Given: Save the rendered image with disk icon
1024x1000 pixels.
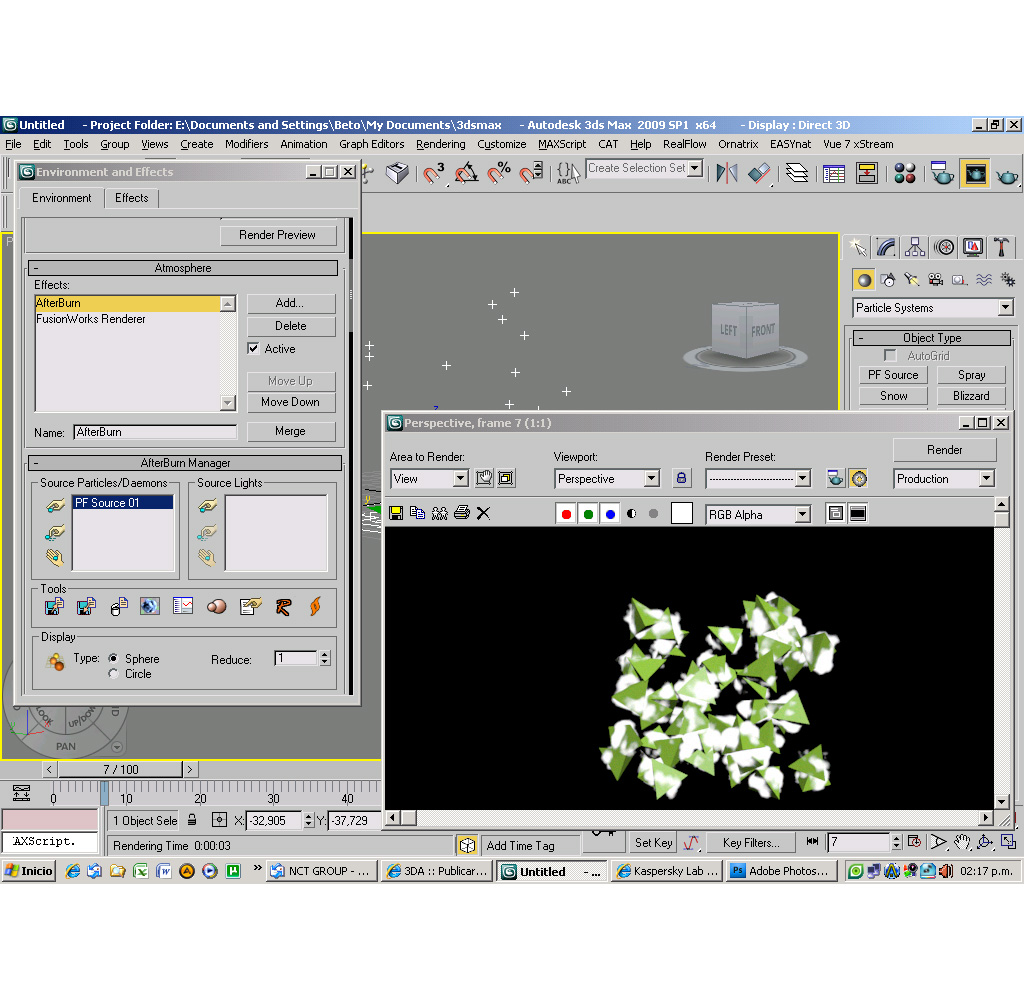Looking at the screenshot, I should [x=396, y=513].
